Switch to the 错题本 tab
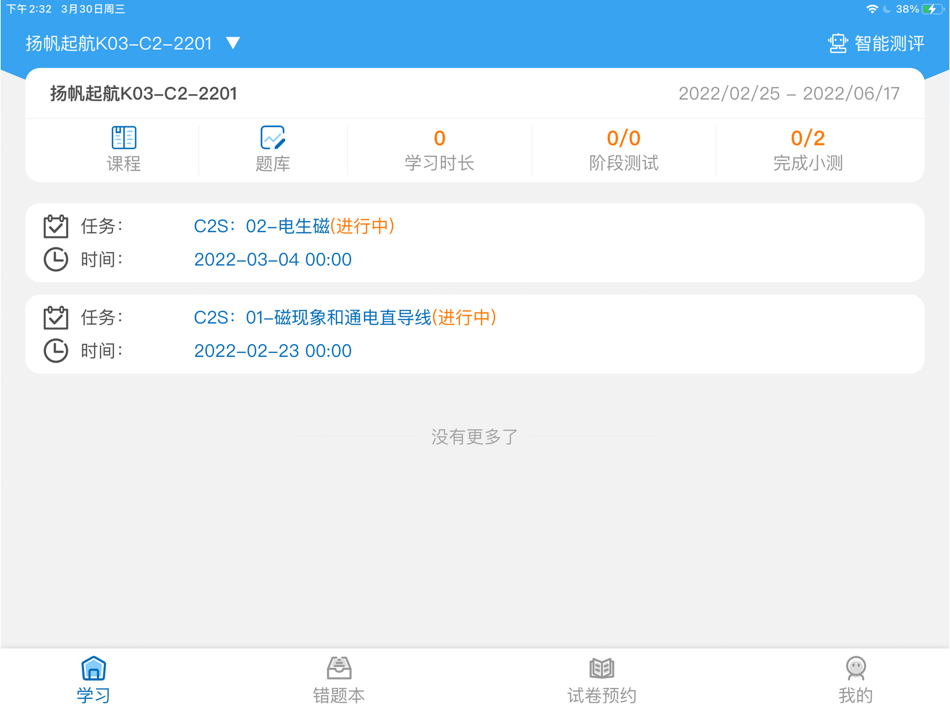This screenshot has height=712, width=950. [339, 678]
